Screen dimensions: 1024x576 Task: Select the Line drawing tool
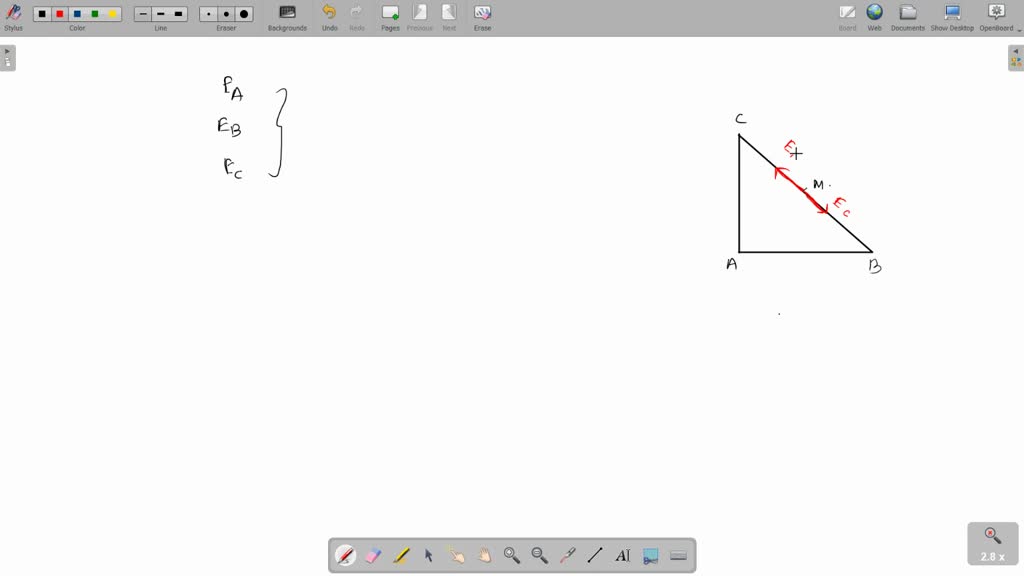click(x=594, y=555)
